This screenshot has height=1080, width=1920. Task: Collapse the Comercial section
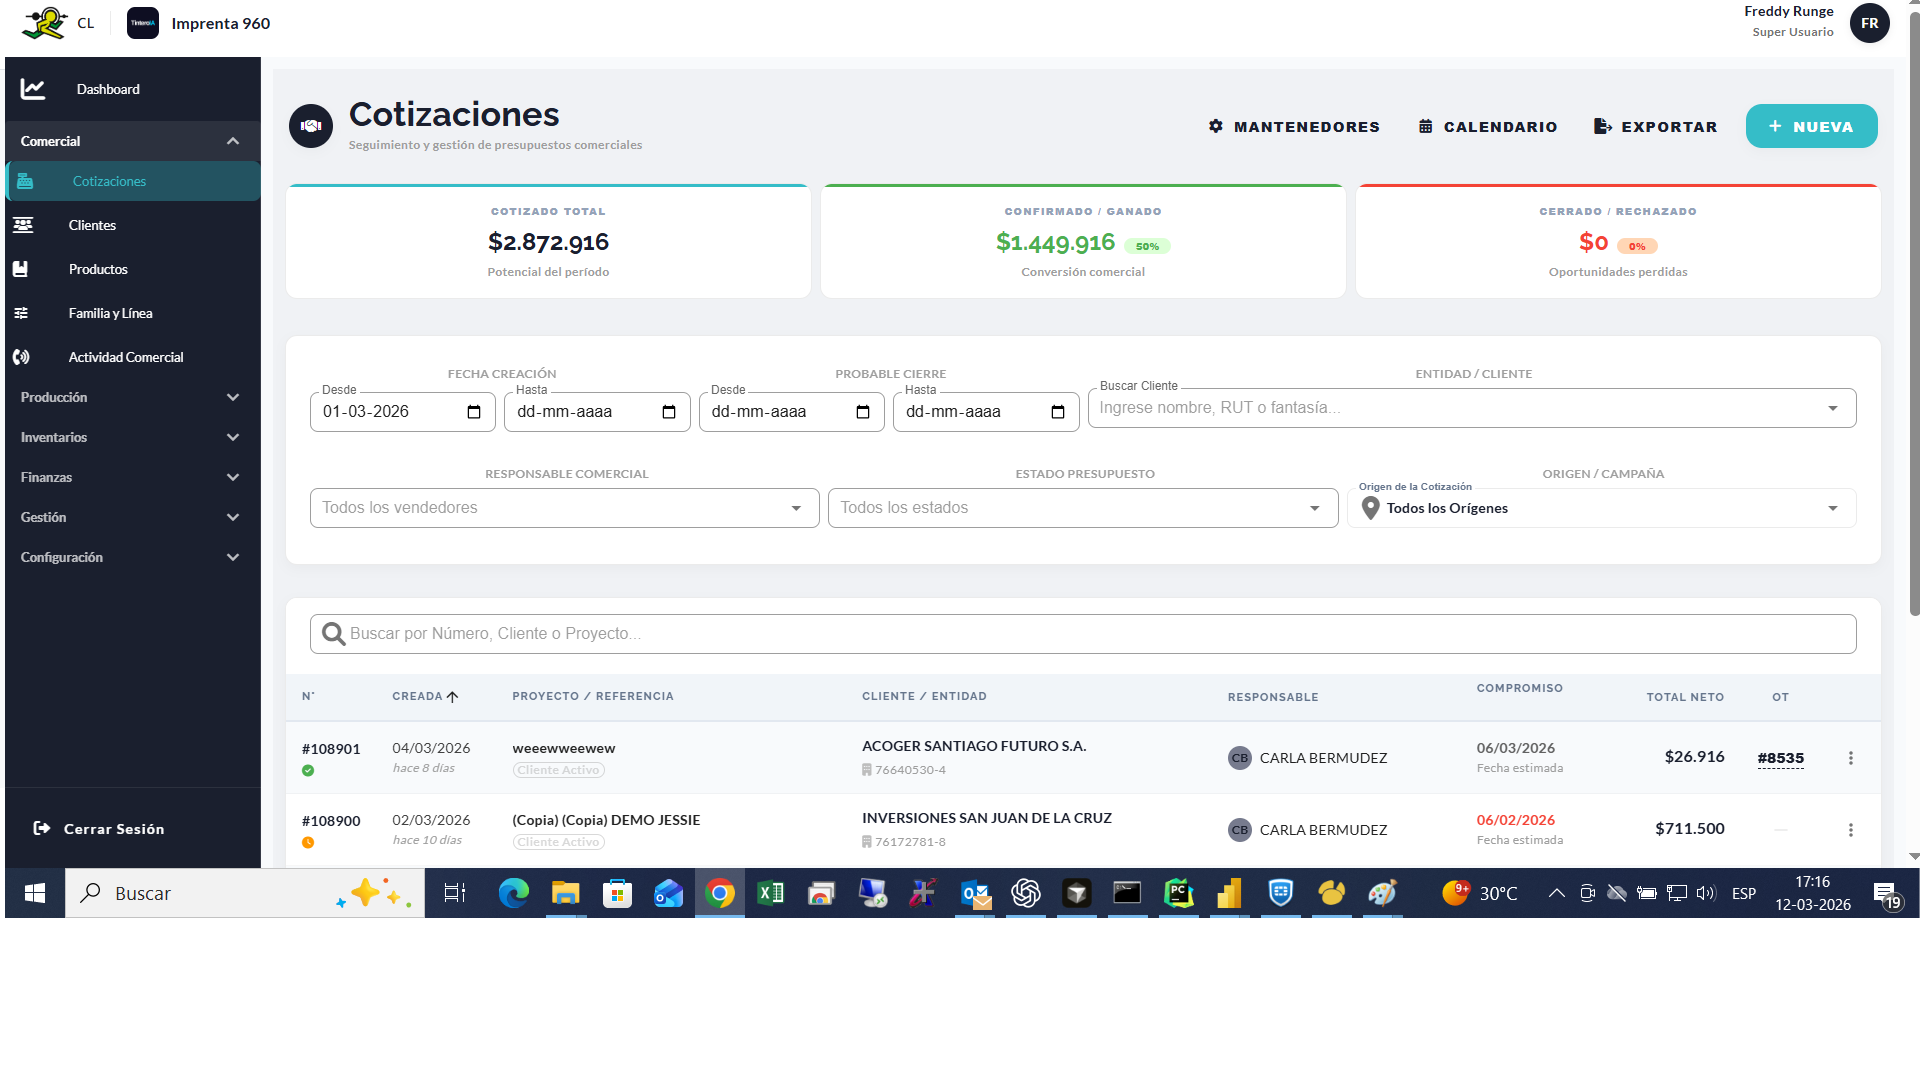point(233,141)
